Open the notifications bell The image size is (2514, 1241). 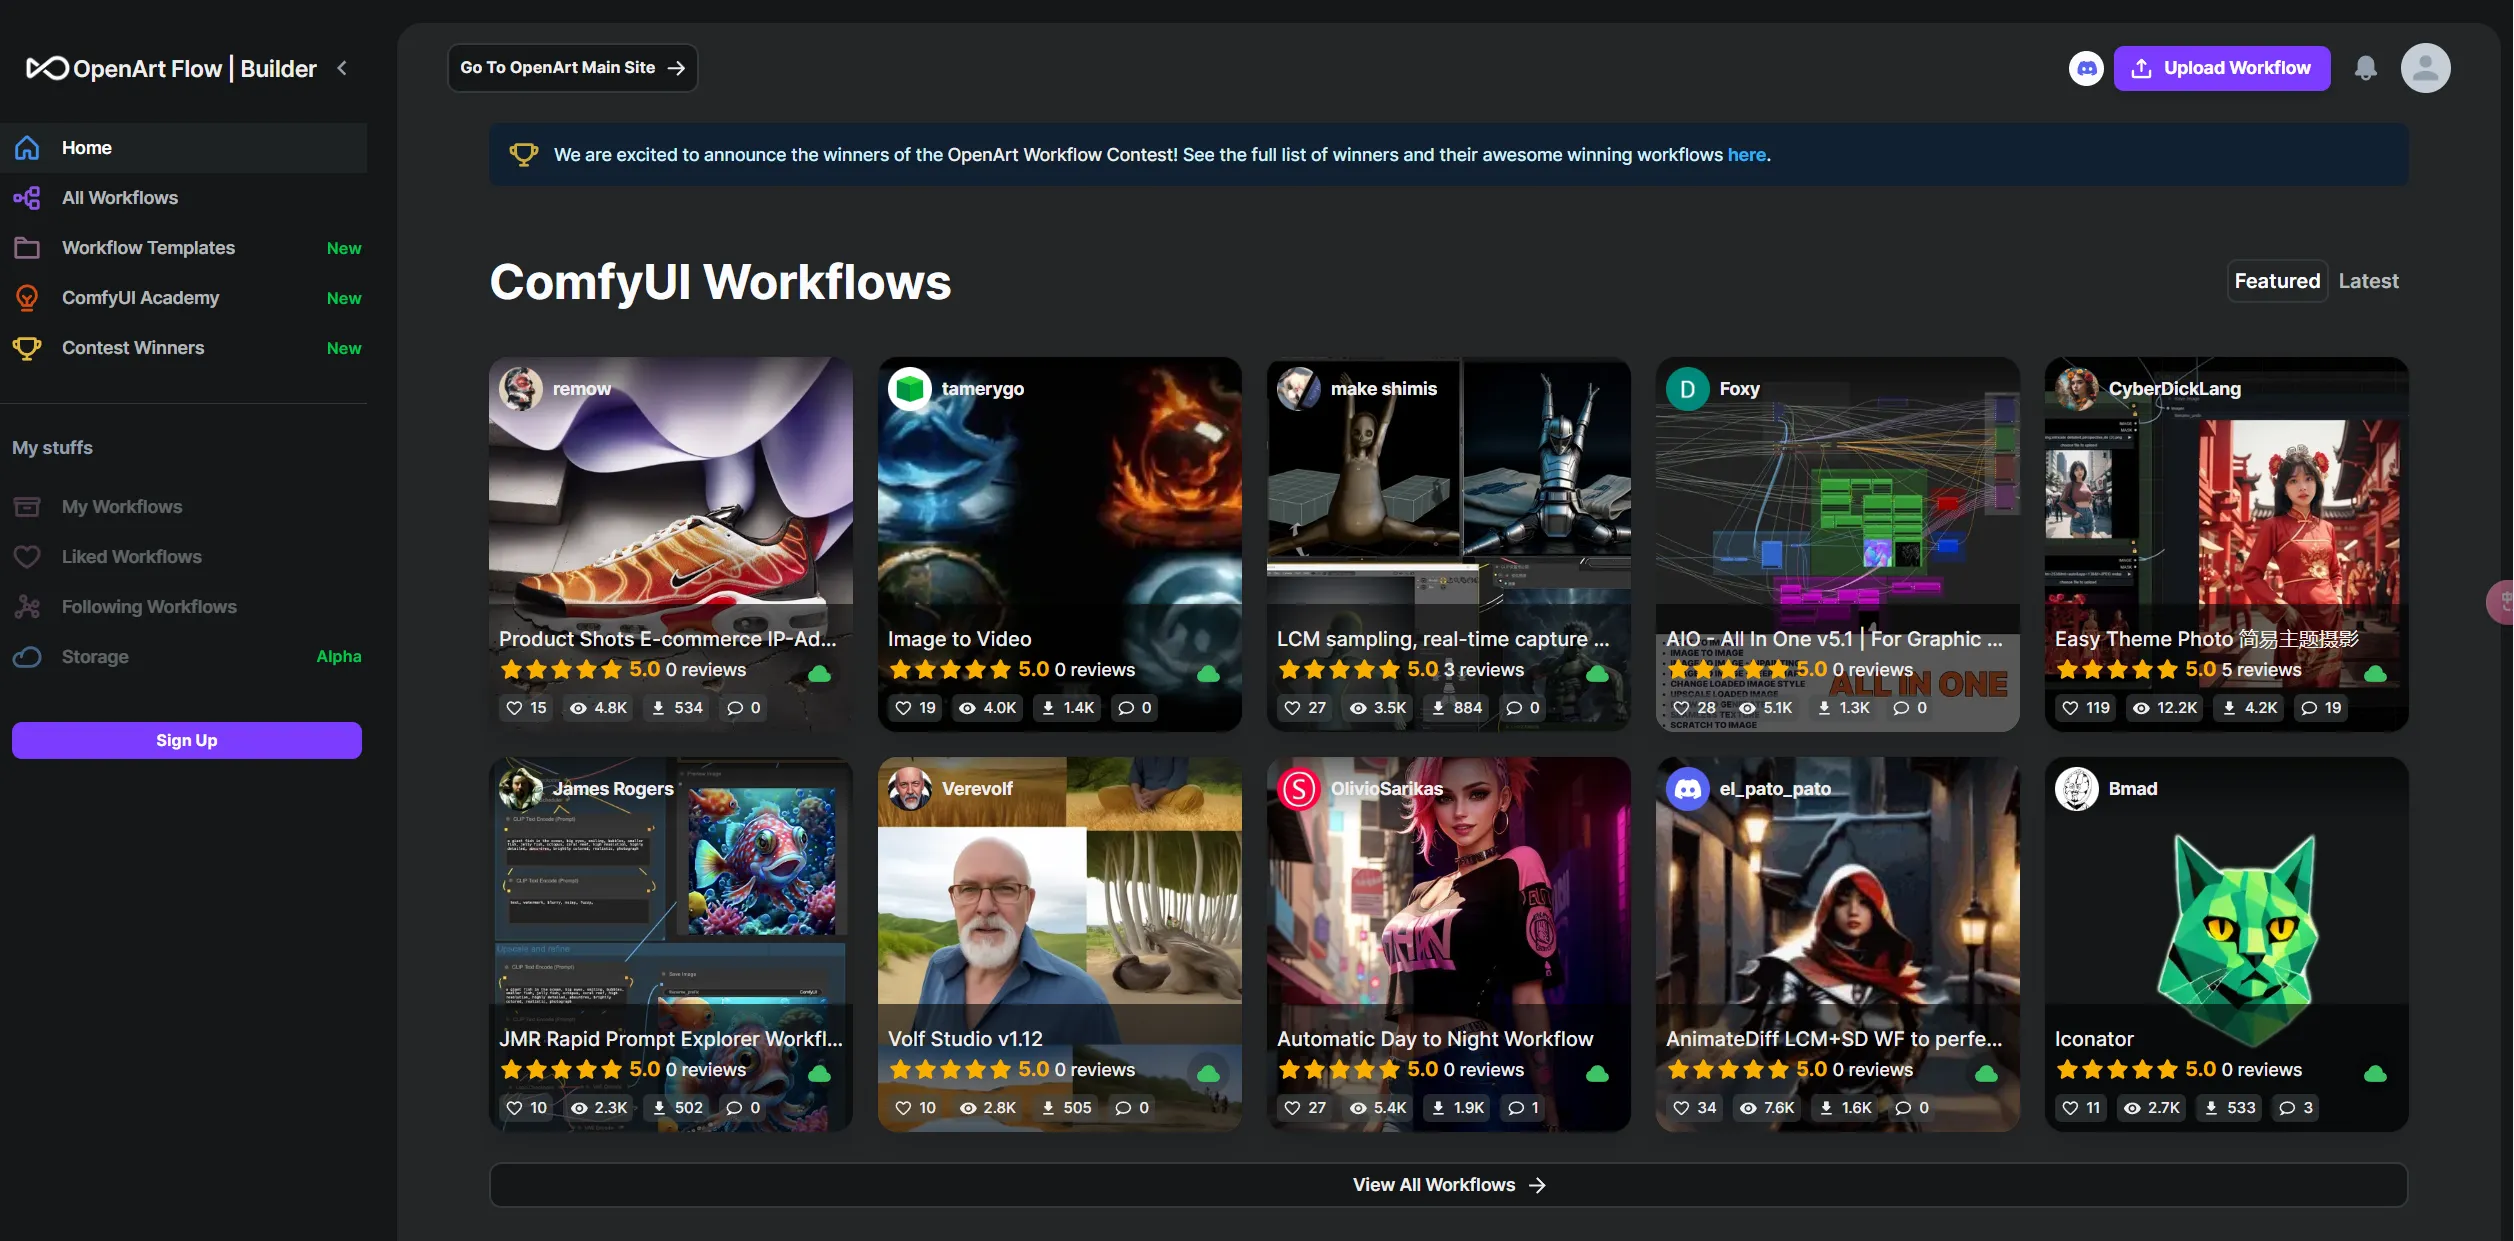coord(2365,68)
